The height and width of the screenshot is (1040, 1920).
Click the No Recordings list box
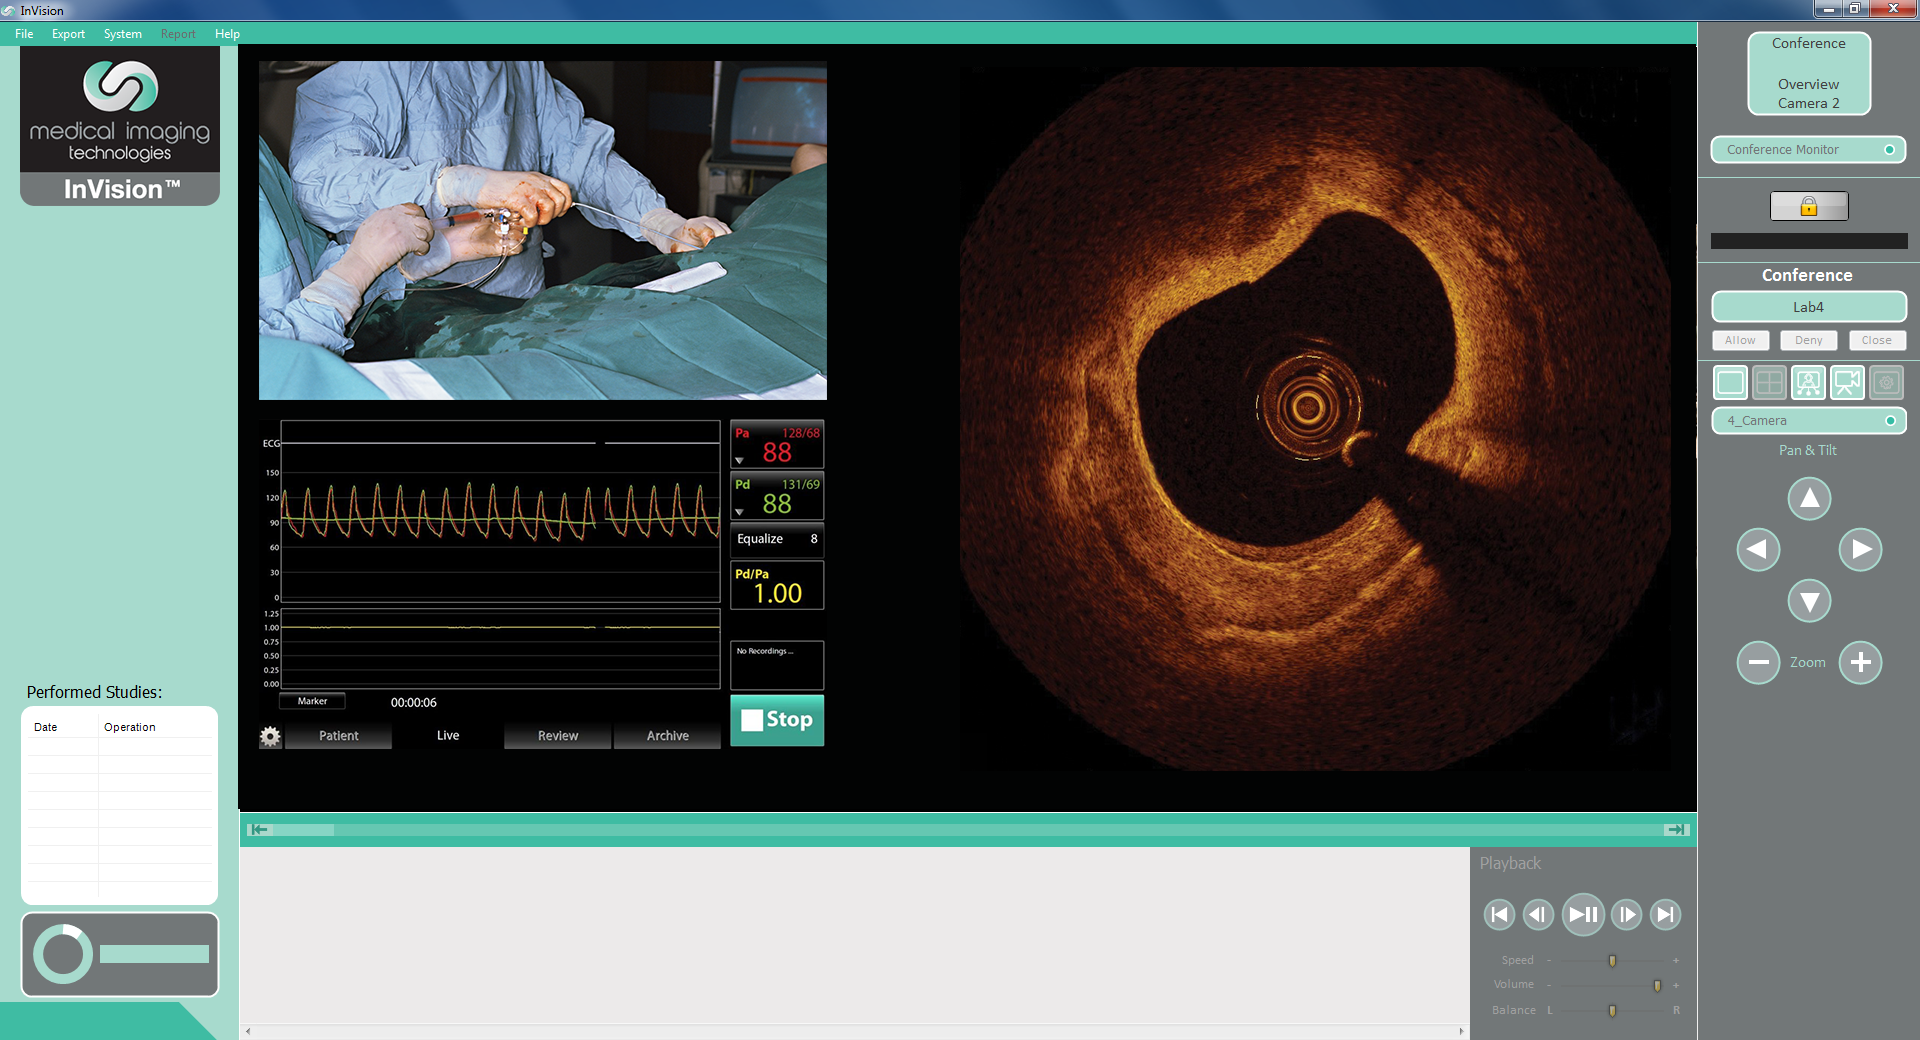click(x=777, y=665)
